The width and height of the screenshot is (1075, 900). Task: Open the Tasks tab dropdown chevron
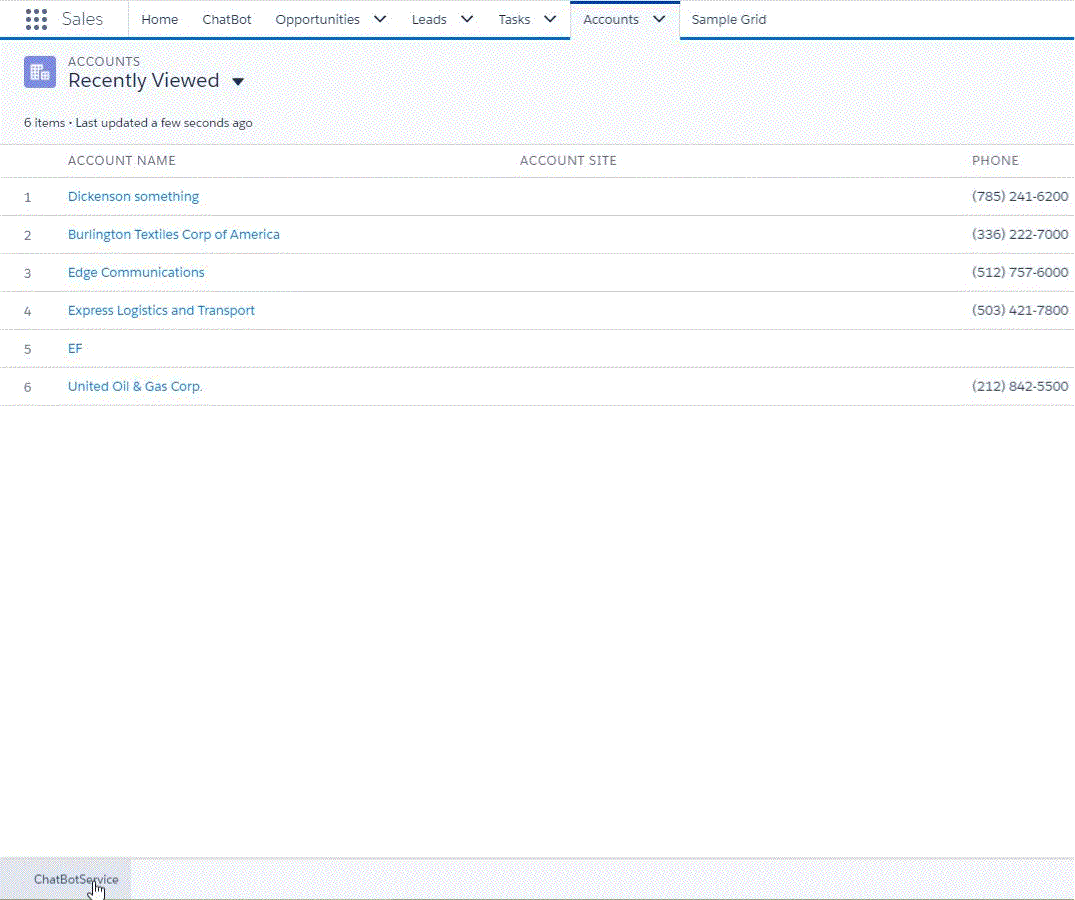[x=550, y=19]
